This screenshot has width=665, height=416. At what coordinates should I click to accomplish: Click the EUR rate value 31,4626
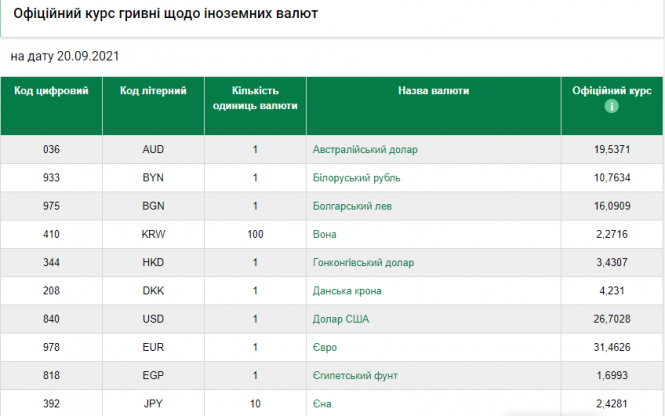tap(612, 347)
